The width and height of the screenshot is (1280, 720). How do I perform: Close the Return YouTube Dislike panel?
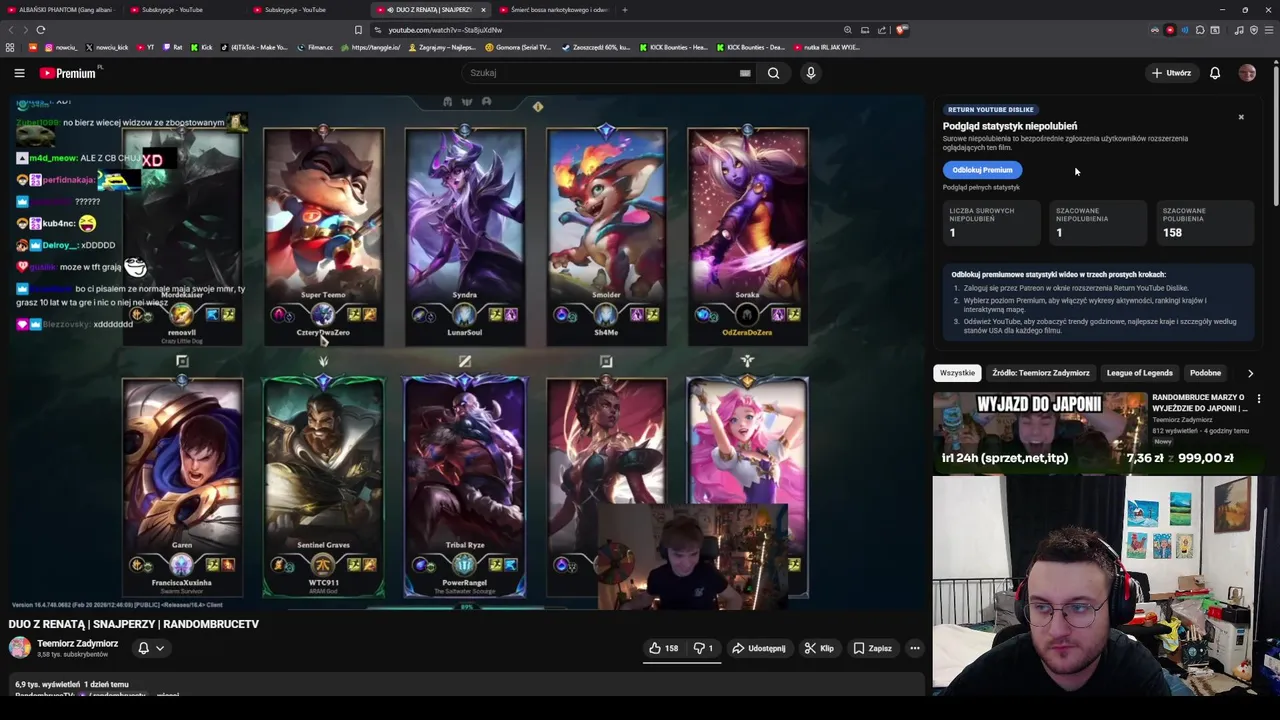[x=1241, y=117]
